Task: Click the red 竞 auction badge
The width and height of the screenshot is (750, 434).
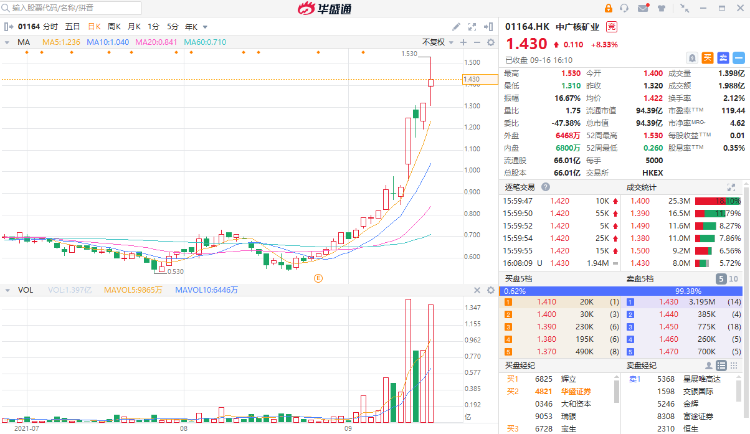Action: [x=611, y=27]
